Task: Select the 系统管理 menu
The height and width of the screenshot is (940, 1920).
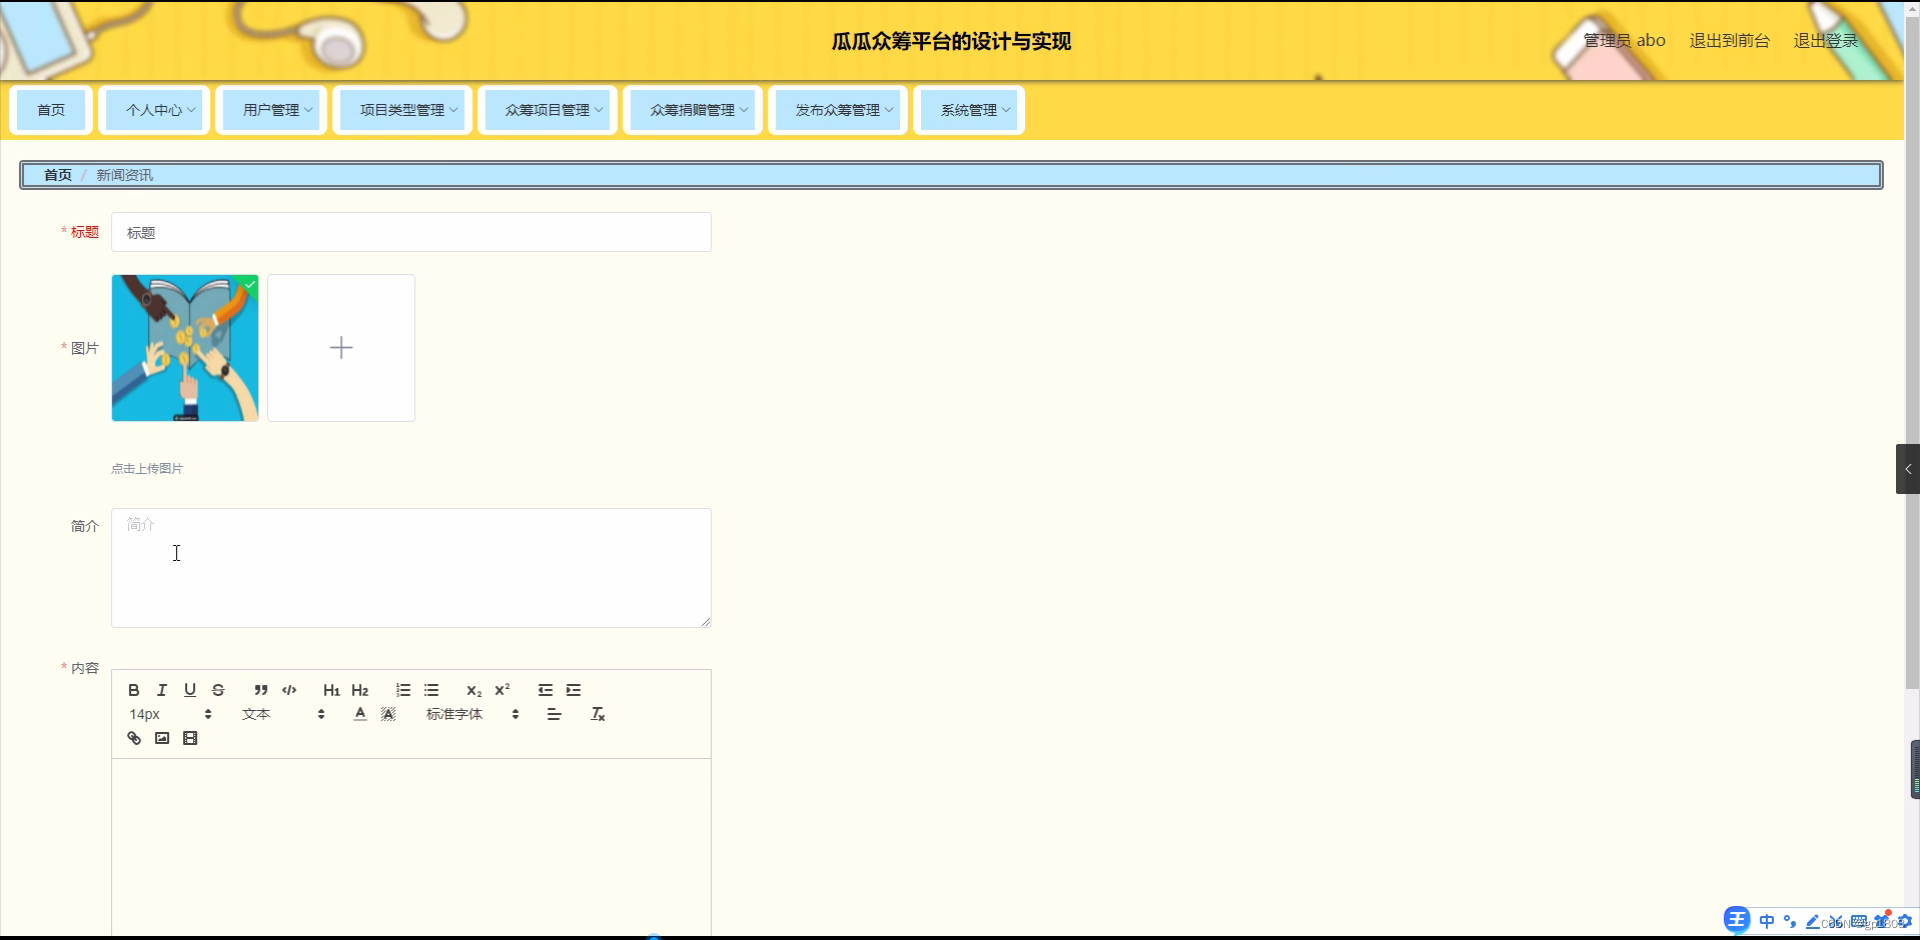Action: point(968,110)
